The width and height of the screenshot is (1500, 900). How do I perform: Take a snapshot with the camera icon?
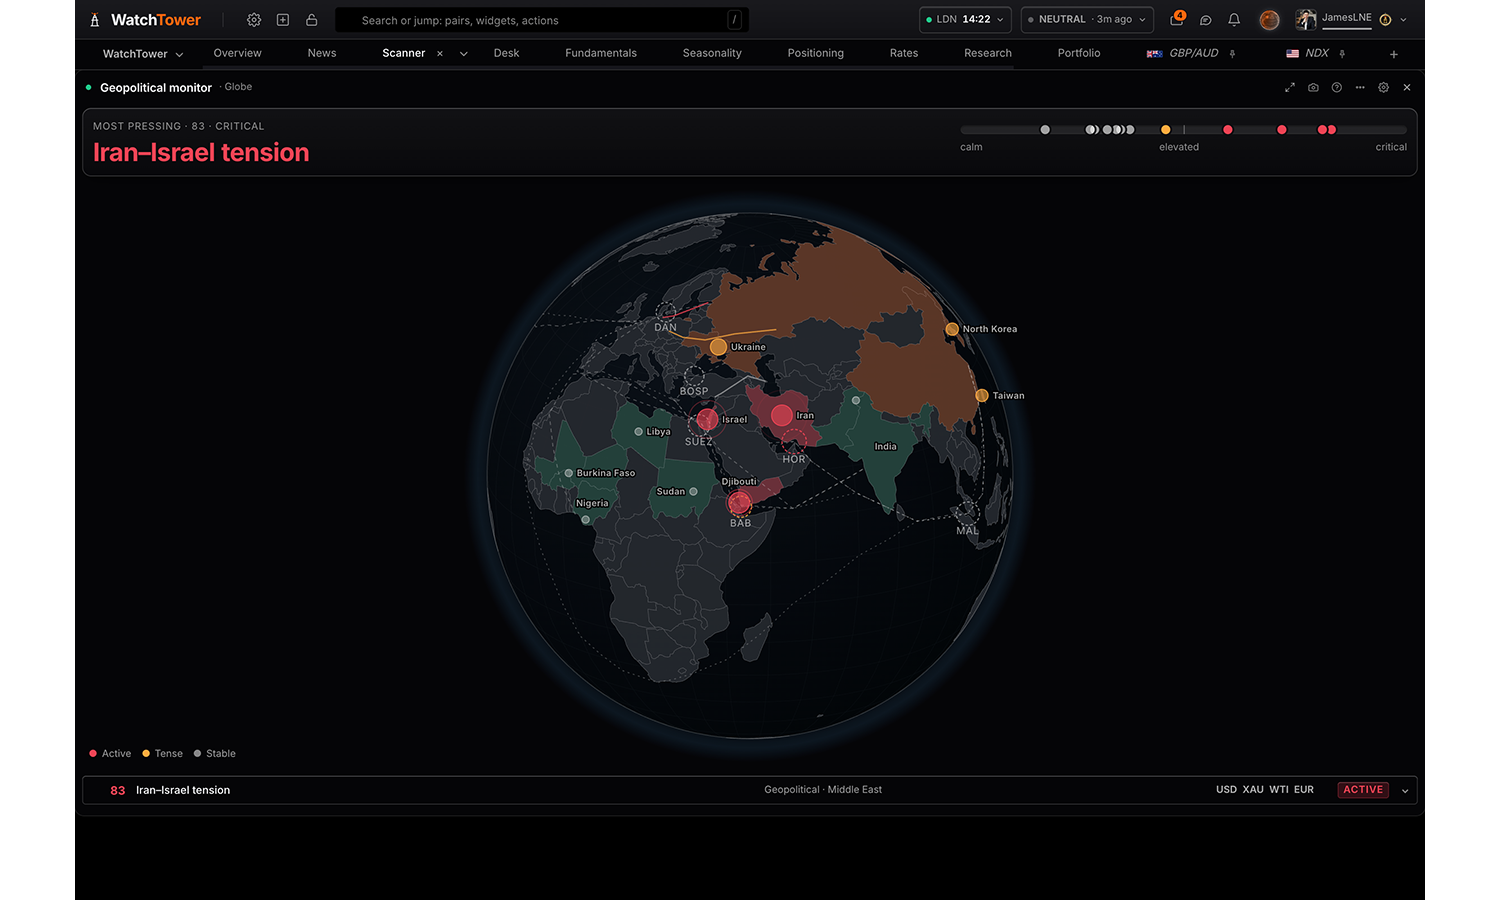point(1313,88)
